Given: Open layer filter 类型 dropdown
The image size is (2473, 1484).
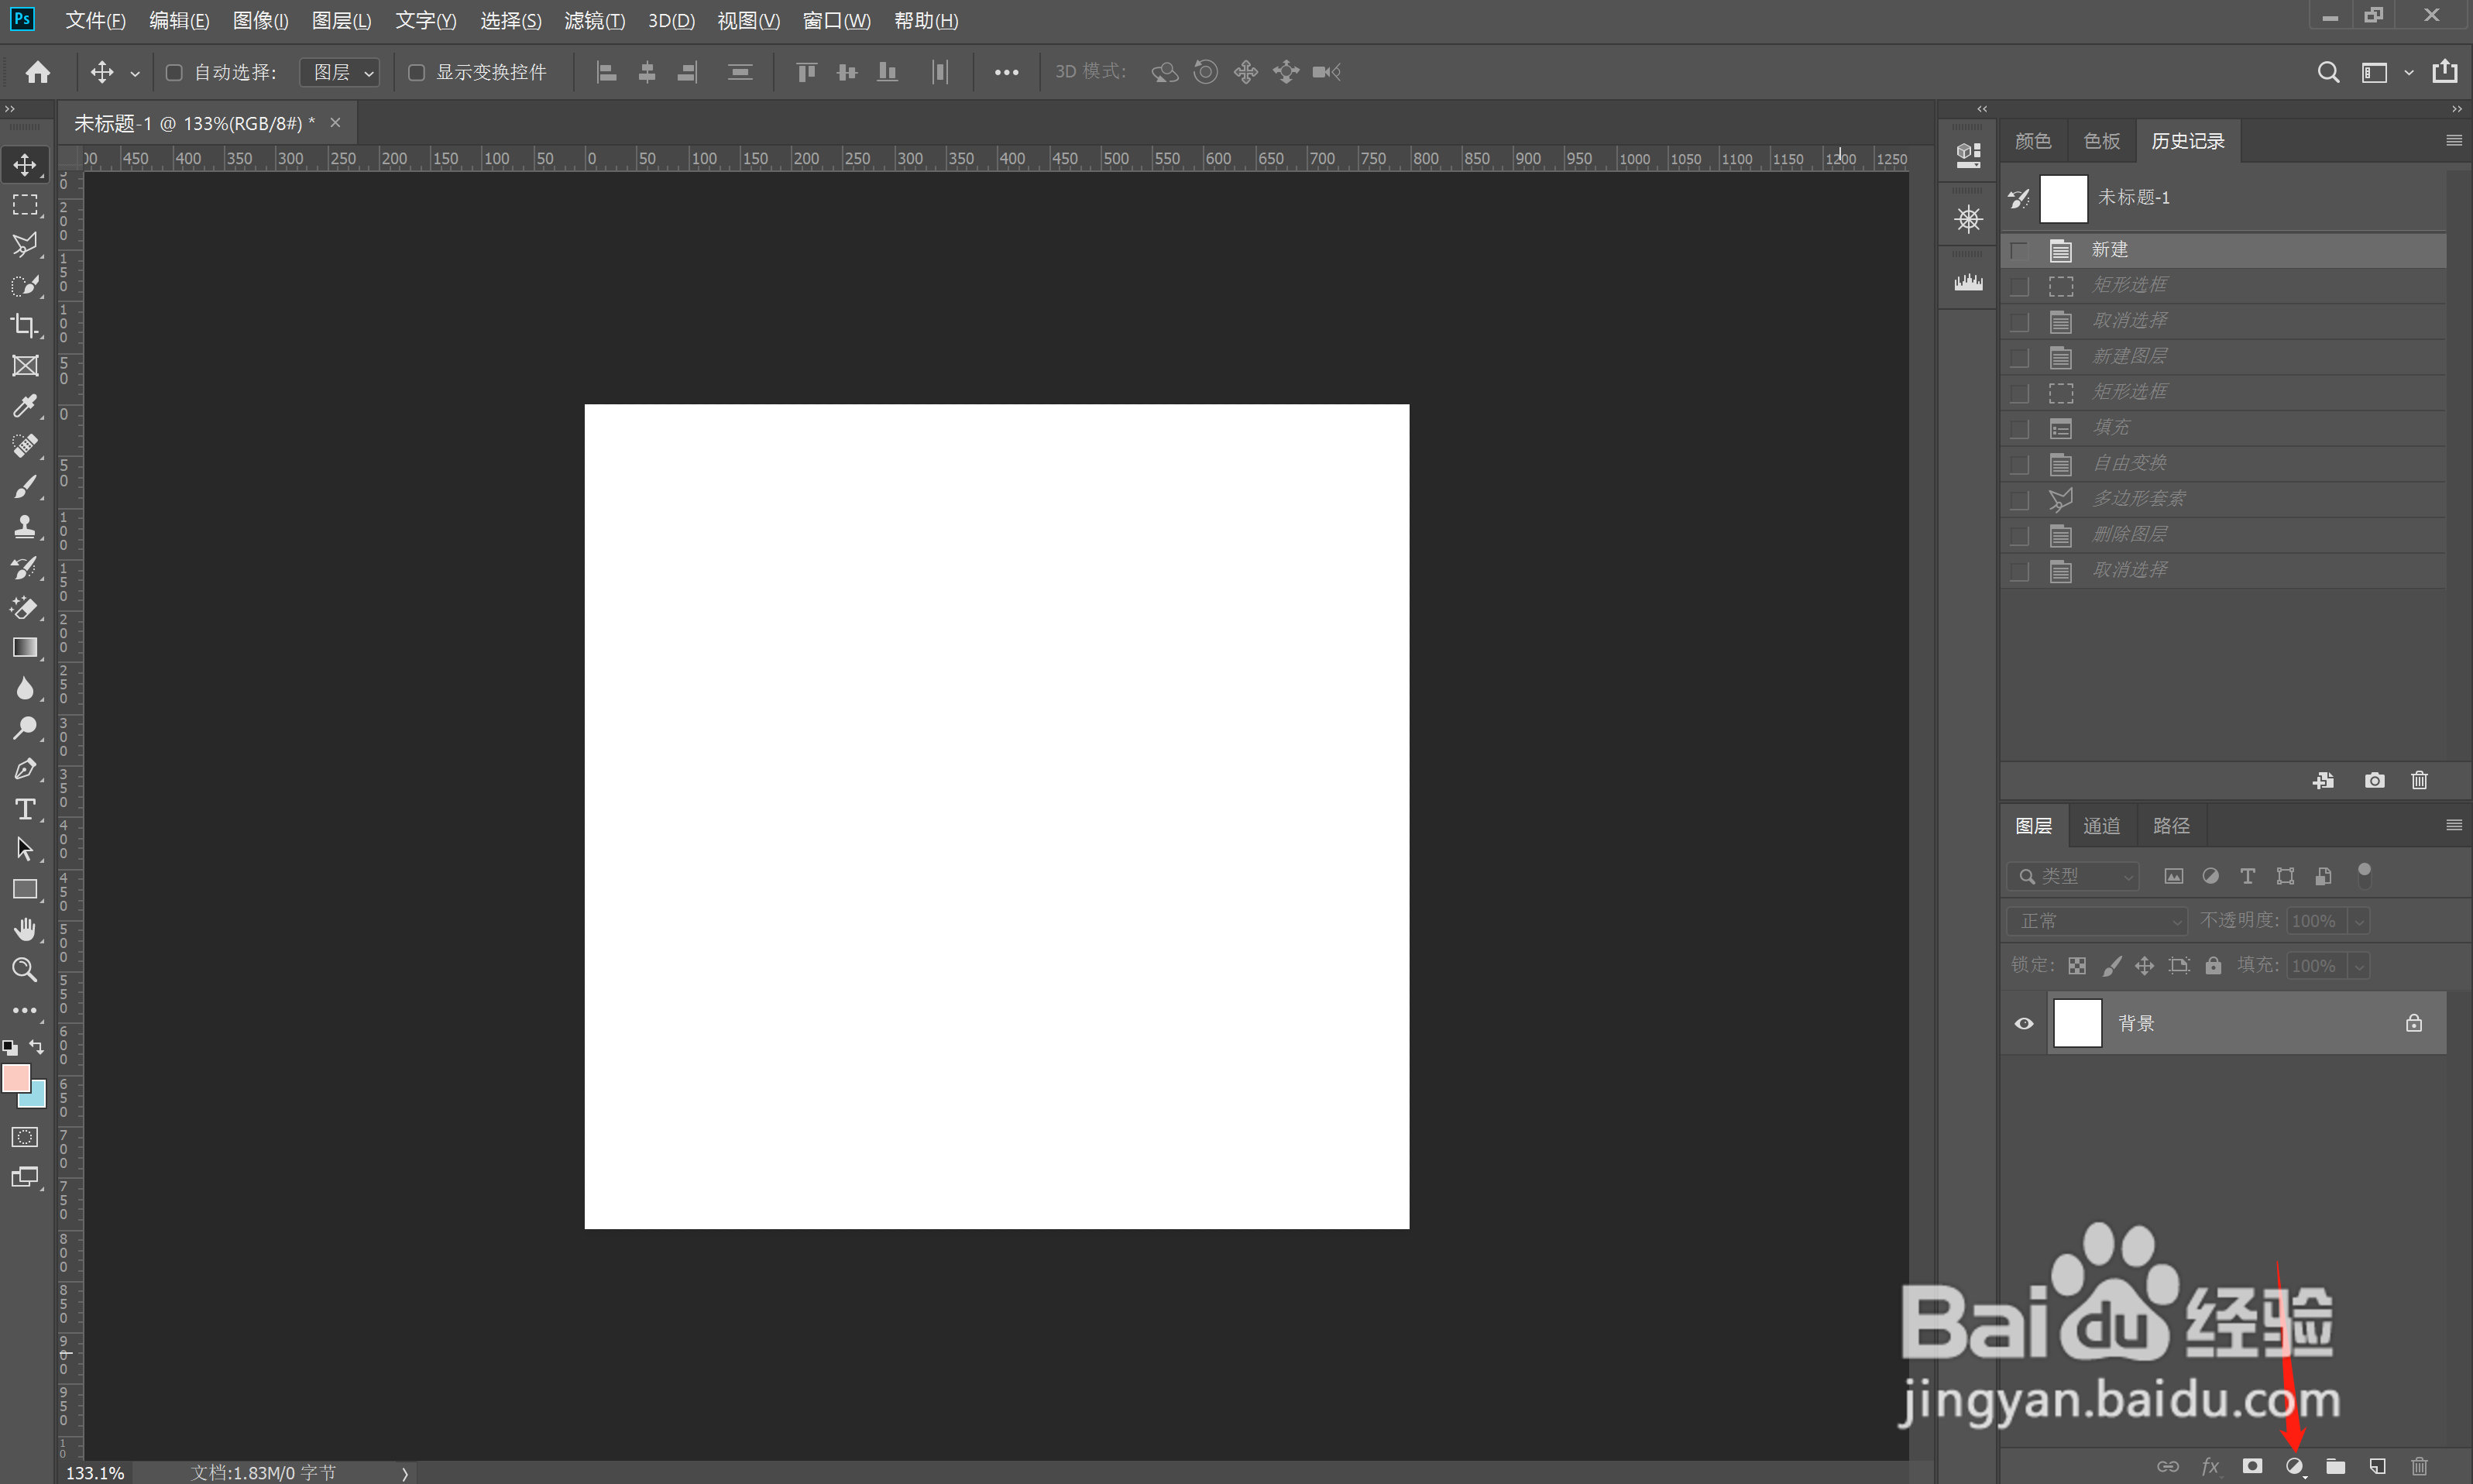Looking at the screenshot, I should tap(2073, 876).
